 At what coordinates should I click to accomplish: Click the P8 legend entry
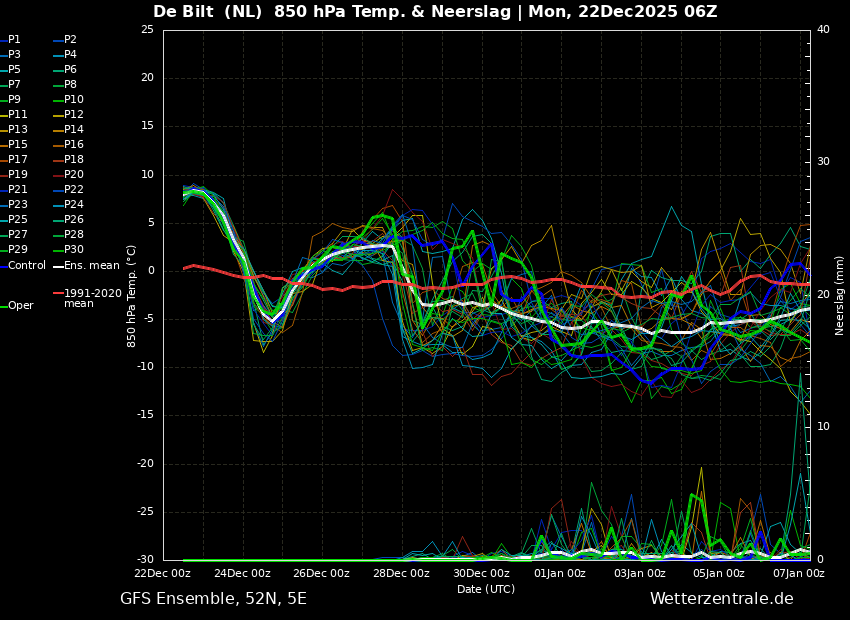pos(66,85)
